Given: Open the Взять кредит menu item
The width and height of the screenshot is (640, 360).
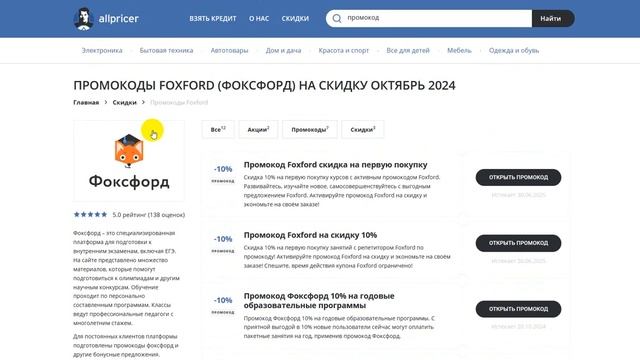Looking at the screenshot, I should [213, 18].
